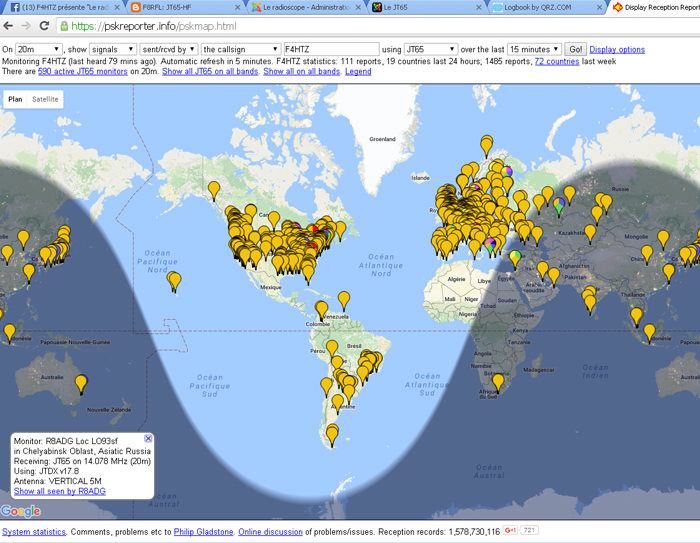Open the sent/rcvd by dropdown
This screenshot has height=543, width=700.
pyautogui.click(x=169, y=49)
